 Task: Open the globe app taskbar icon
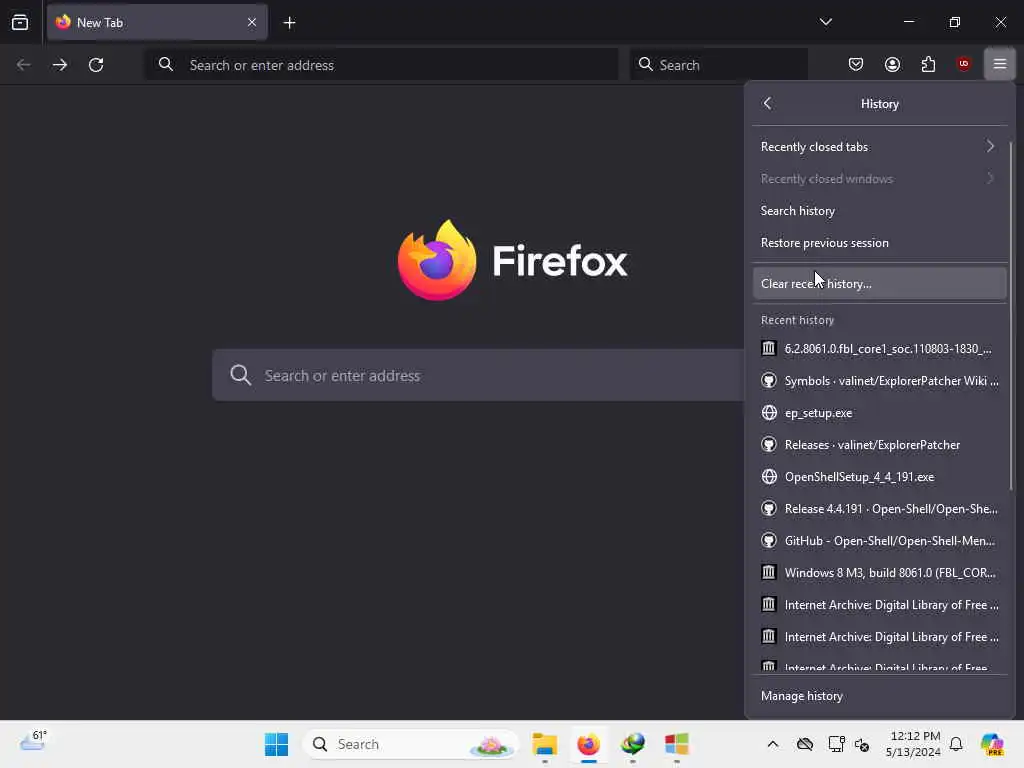[x=632, y=744]
